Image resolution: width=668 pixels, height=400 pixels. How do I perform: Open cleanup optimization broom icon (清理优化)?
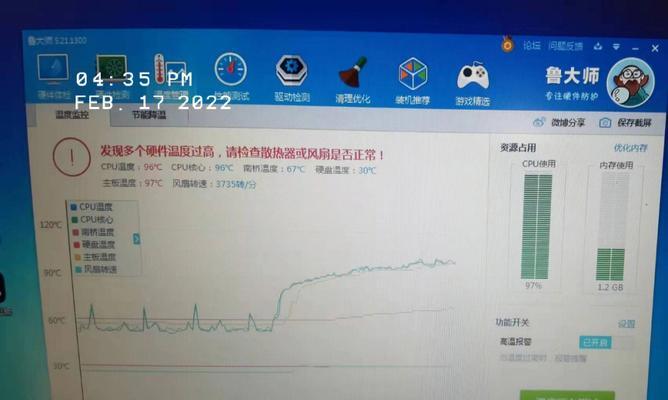pos(353,81)
